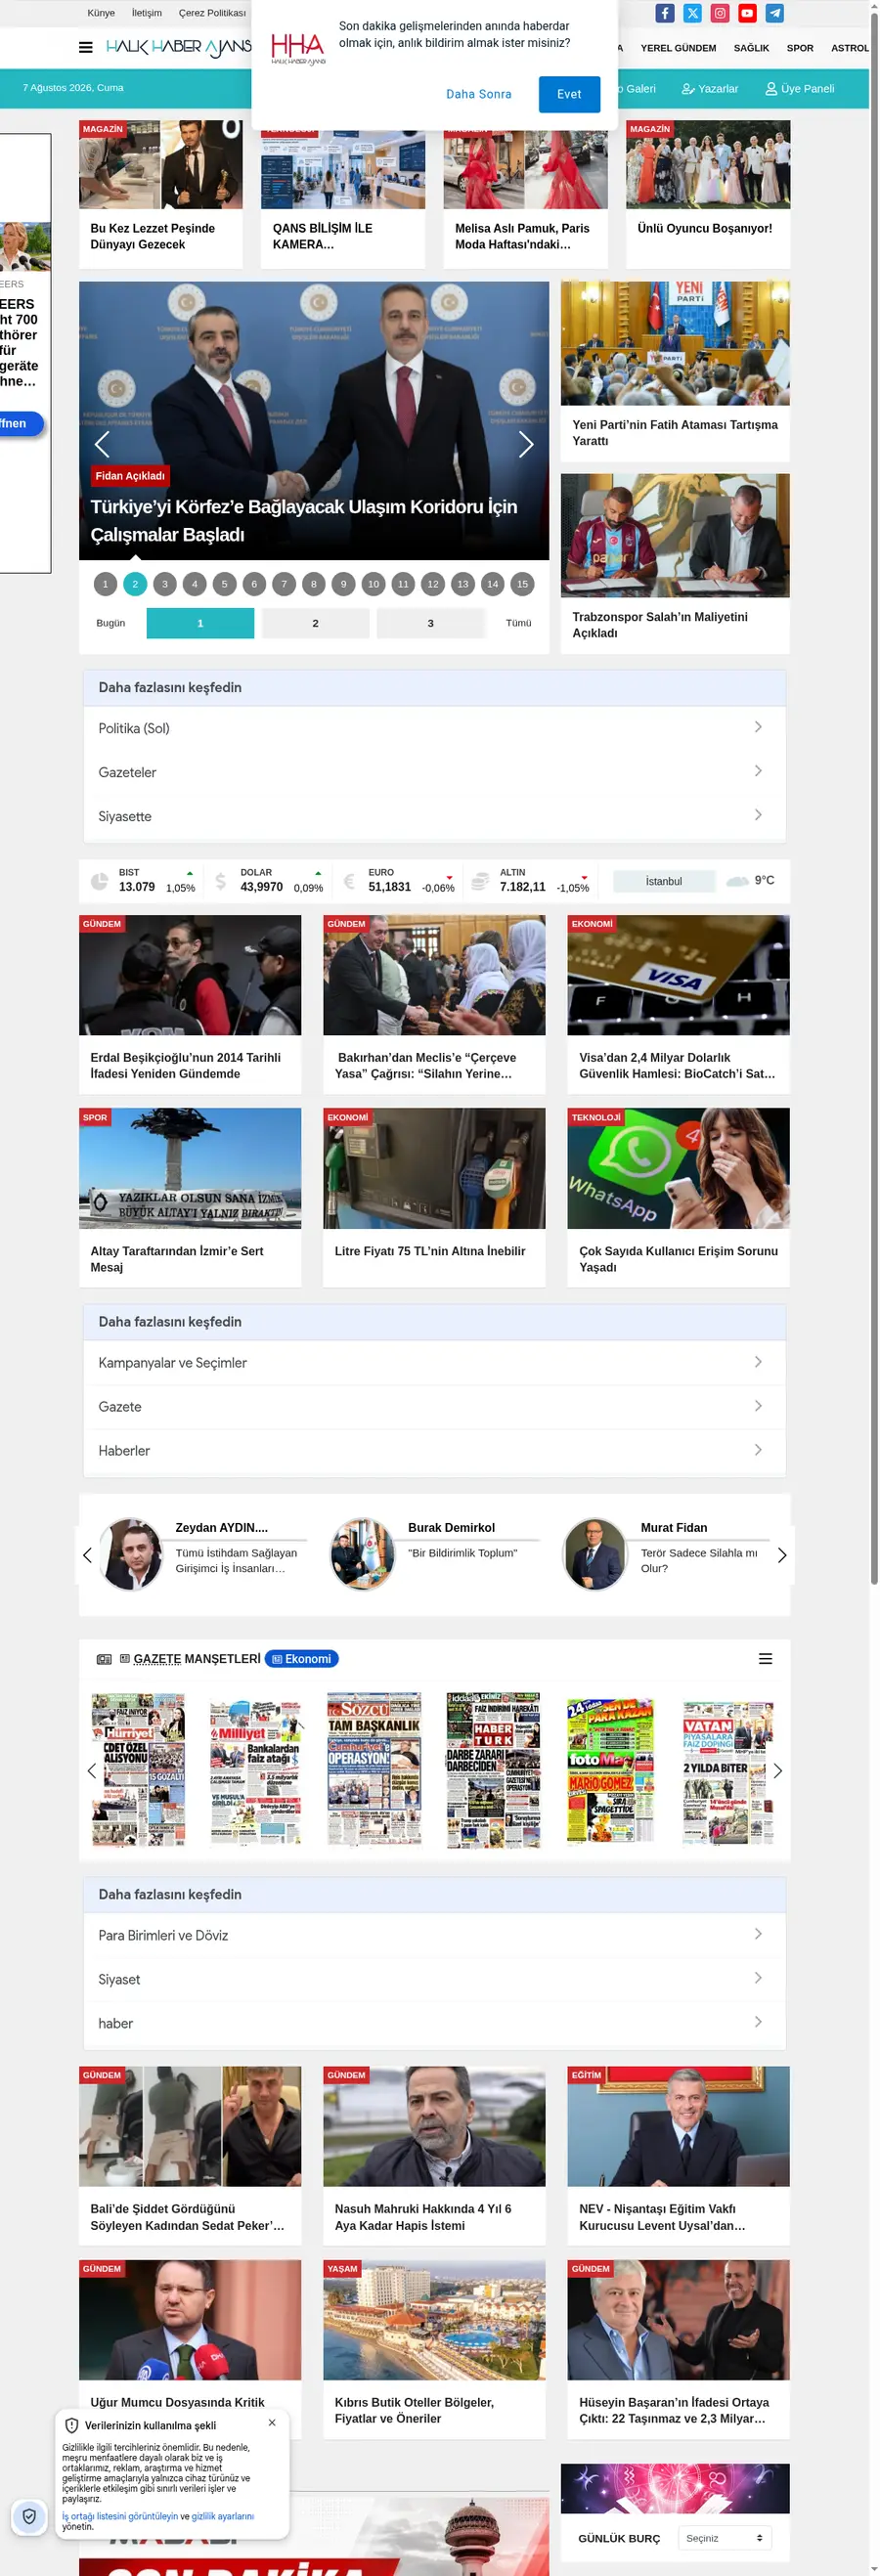Switch to headline group tab 2
This screenshot has width=880, height=2576.
coord(315,623)
